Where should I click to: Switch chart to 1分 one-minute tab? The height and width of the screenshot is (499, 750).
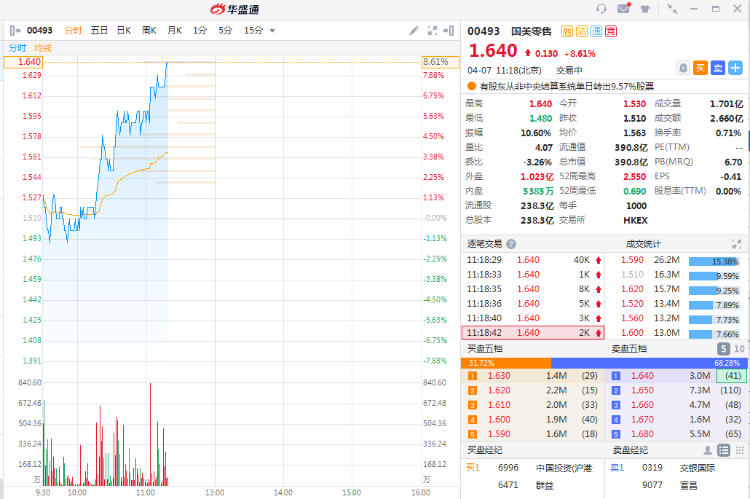(x=200, y=31)
